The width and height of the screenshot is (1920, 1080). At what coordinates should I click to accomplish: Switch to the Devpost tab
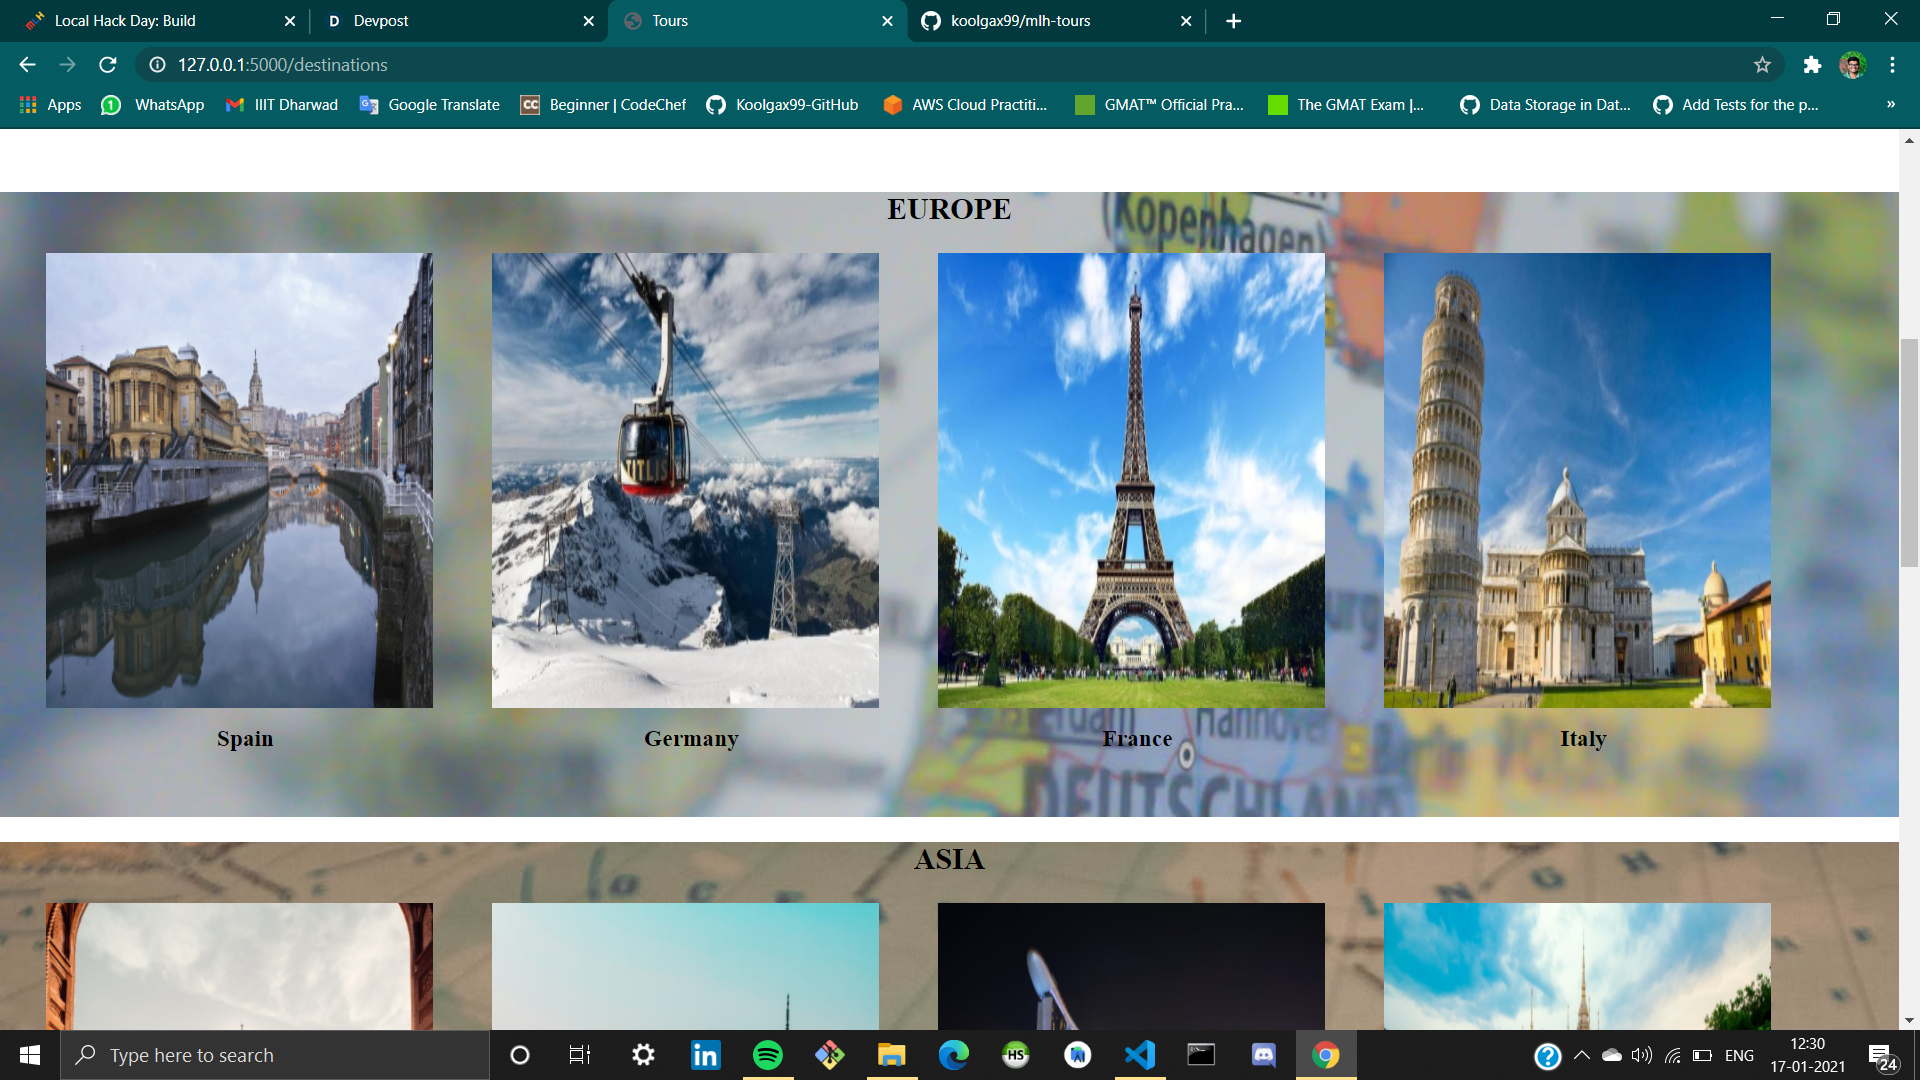pos(380,21)
